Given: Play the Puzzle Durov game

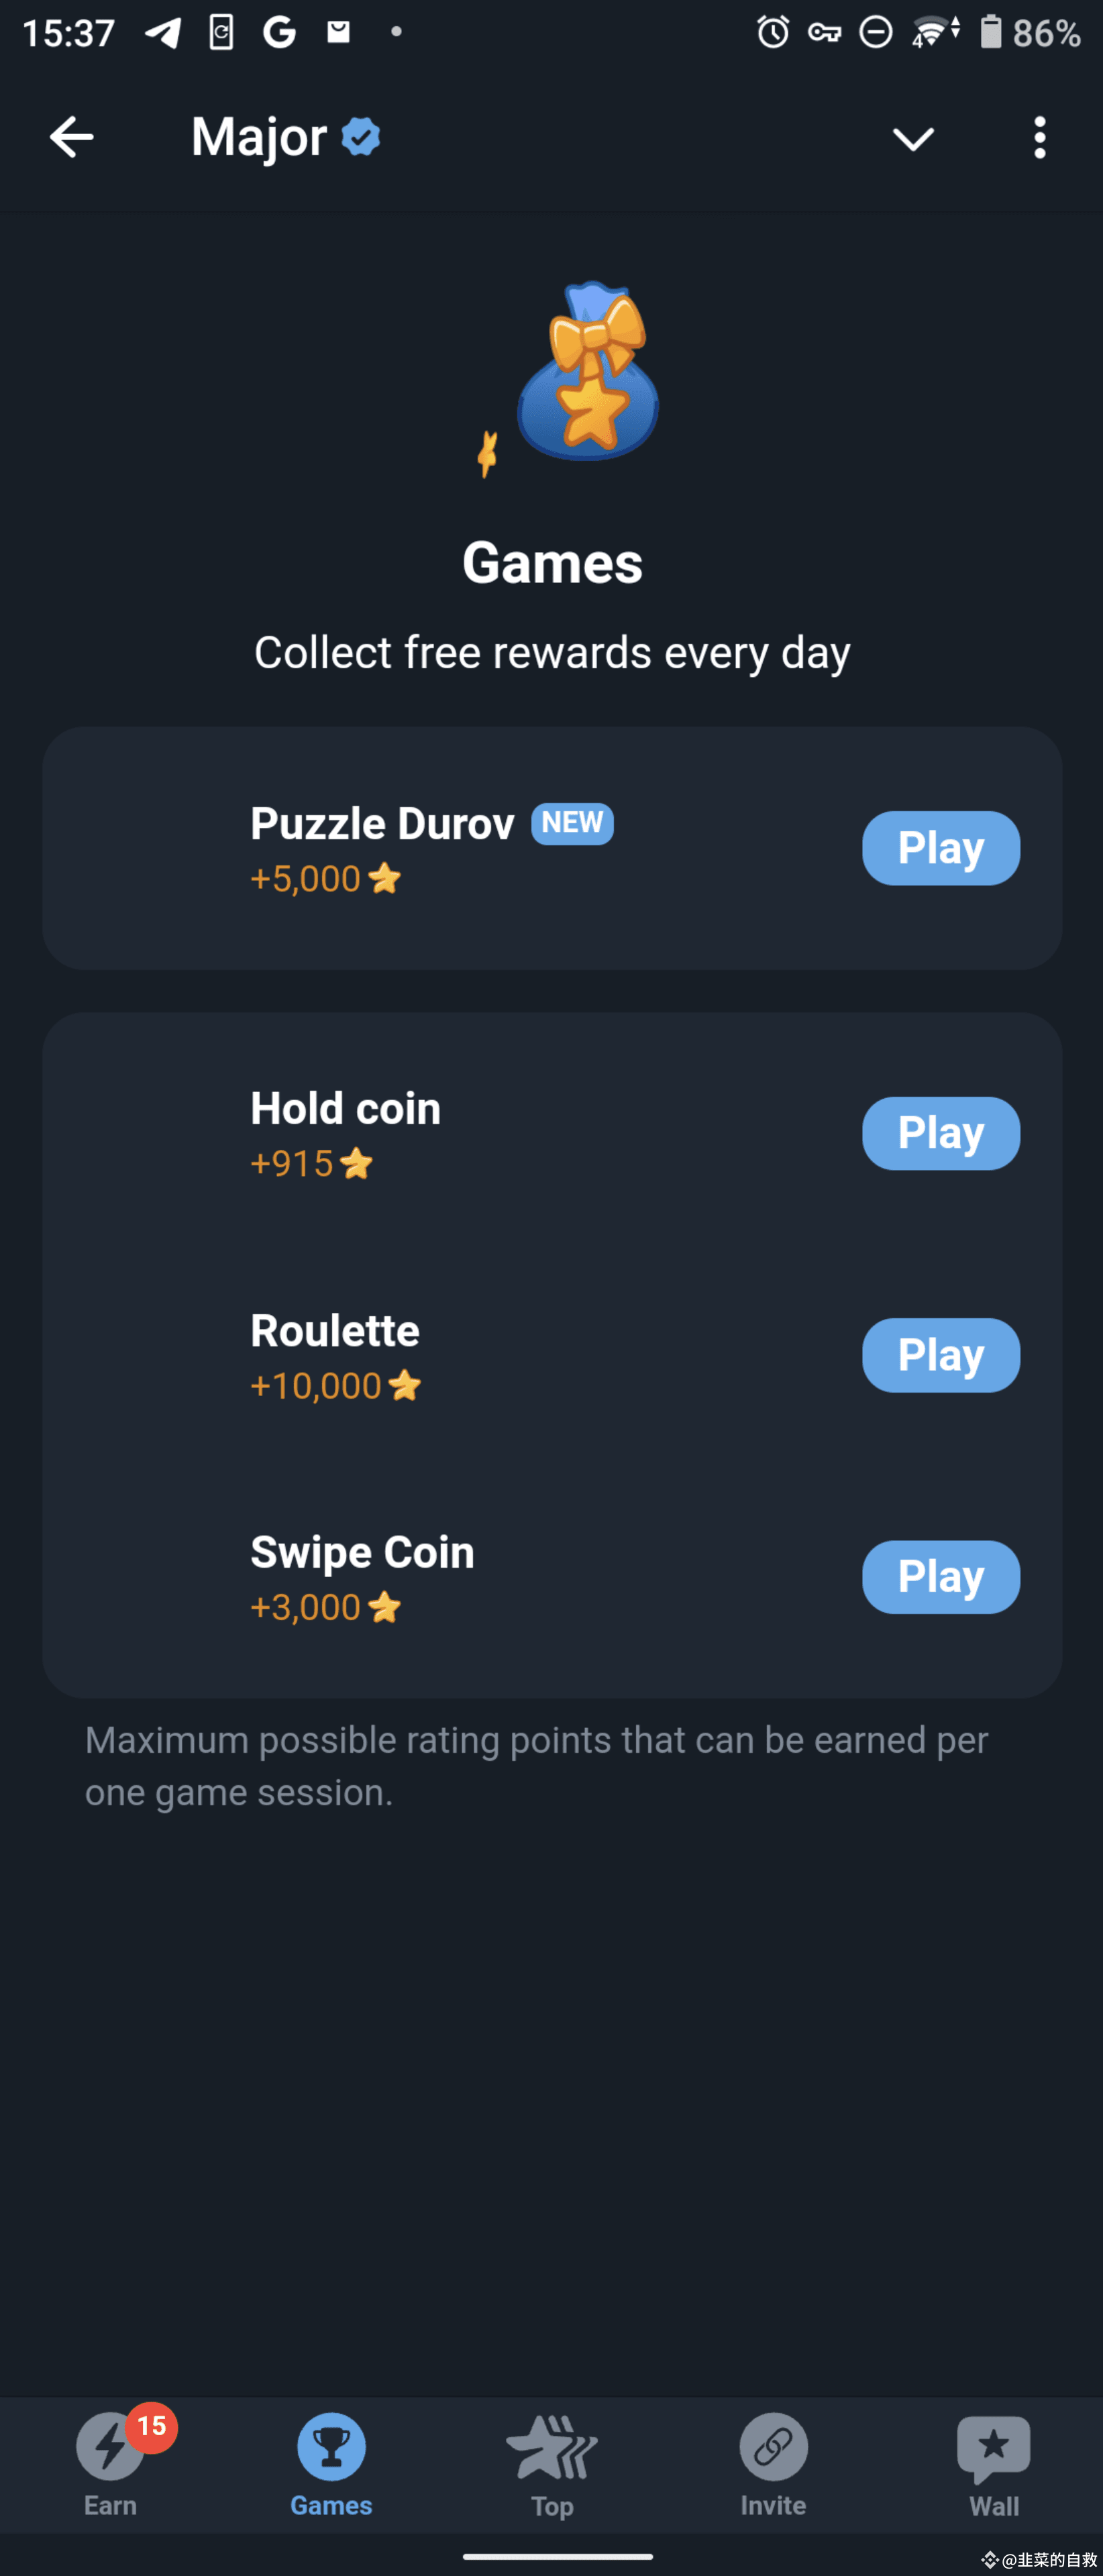Looking at the screenshot, I should pos(941,848).
